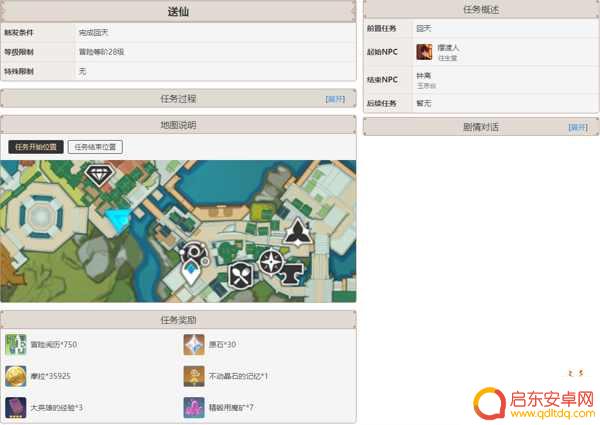
Task: Click the 起始NPC portrait thumbnail
Action: 424,52
